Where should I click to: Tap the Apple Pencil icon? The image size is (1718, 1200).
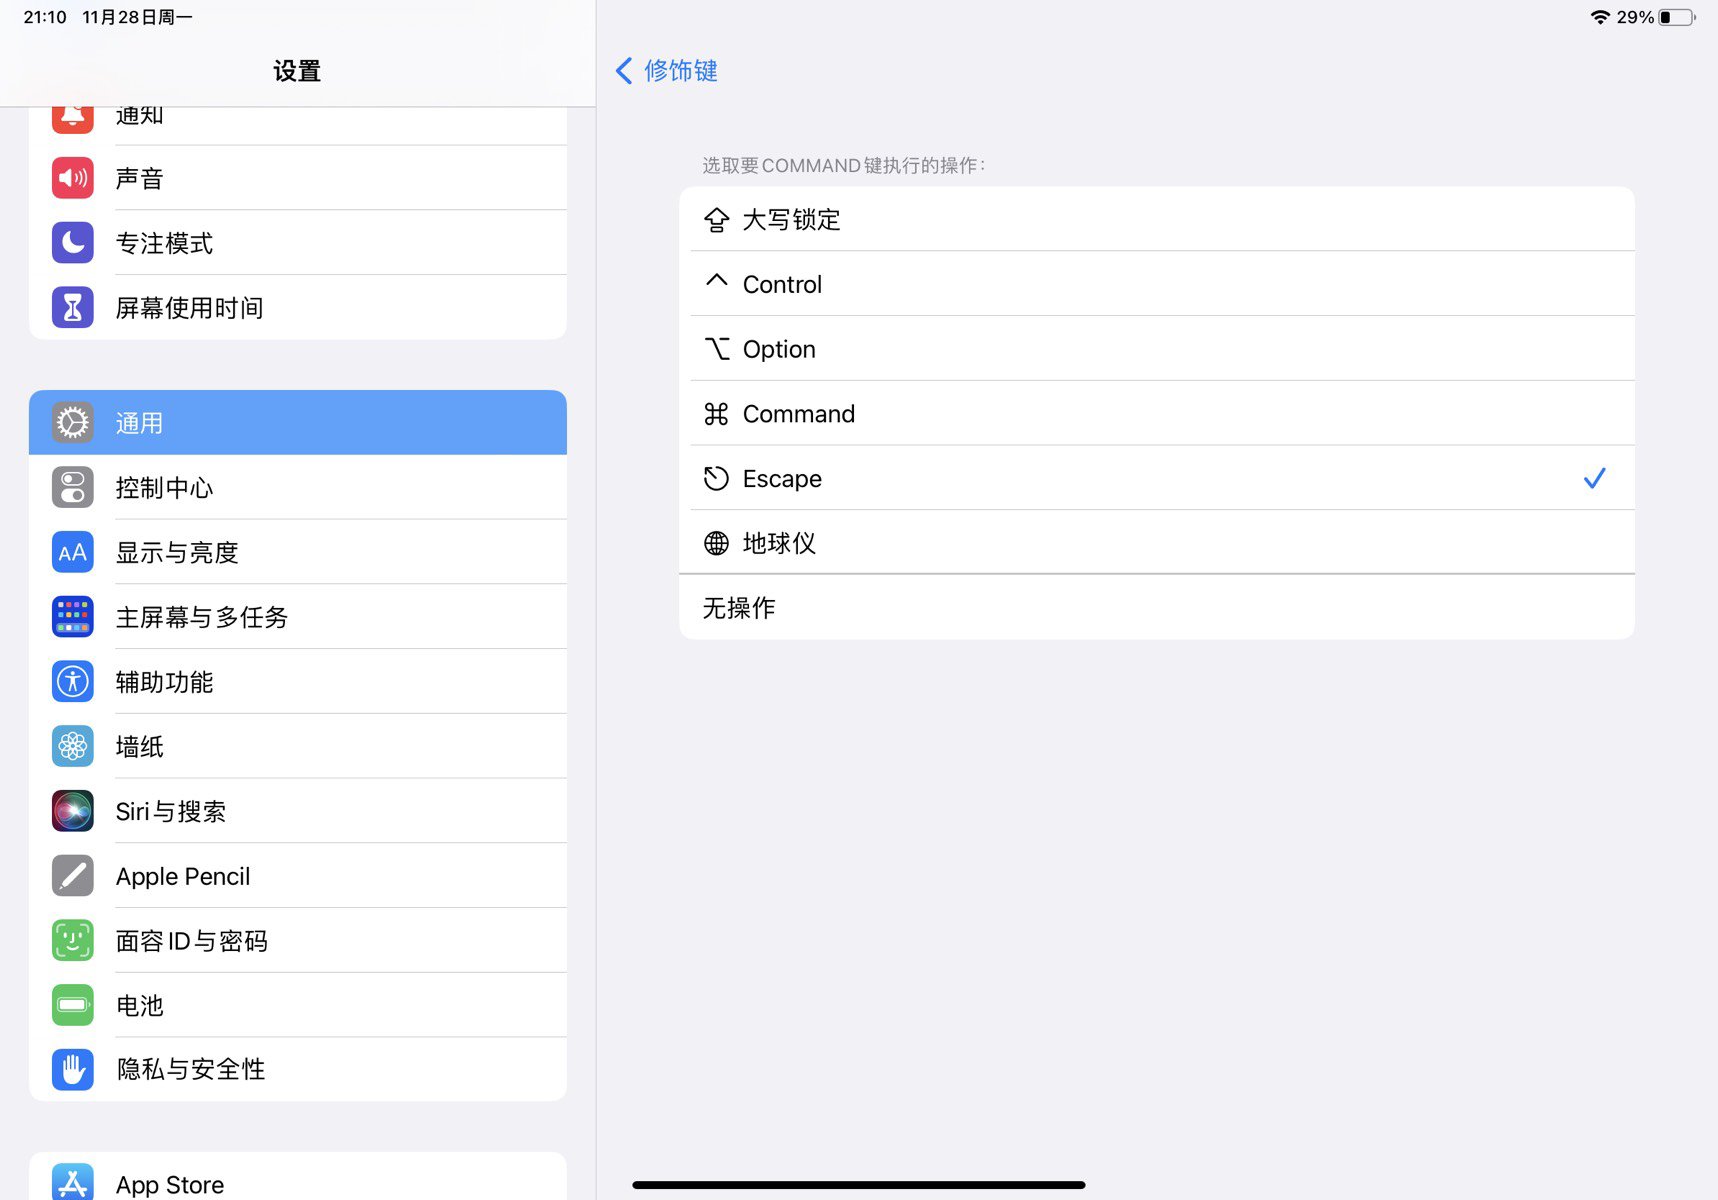pyautogui.click(x=72, y=876)
